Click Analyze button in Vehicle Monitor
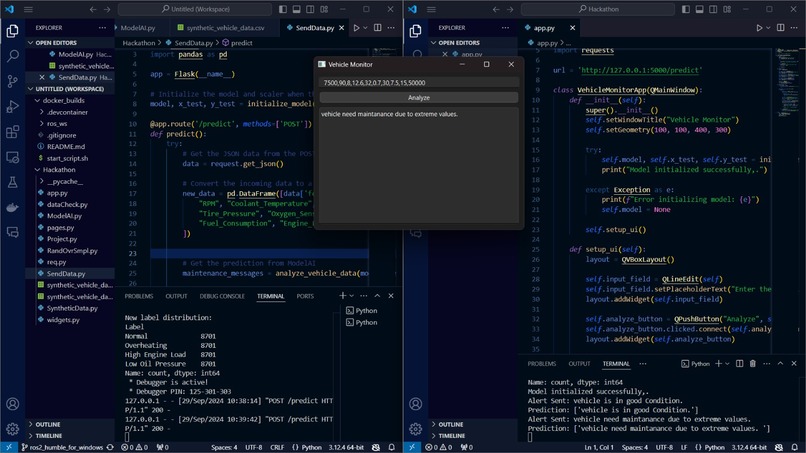 pyautogui.click(x=419, y=98)
